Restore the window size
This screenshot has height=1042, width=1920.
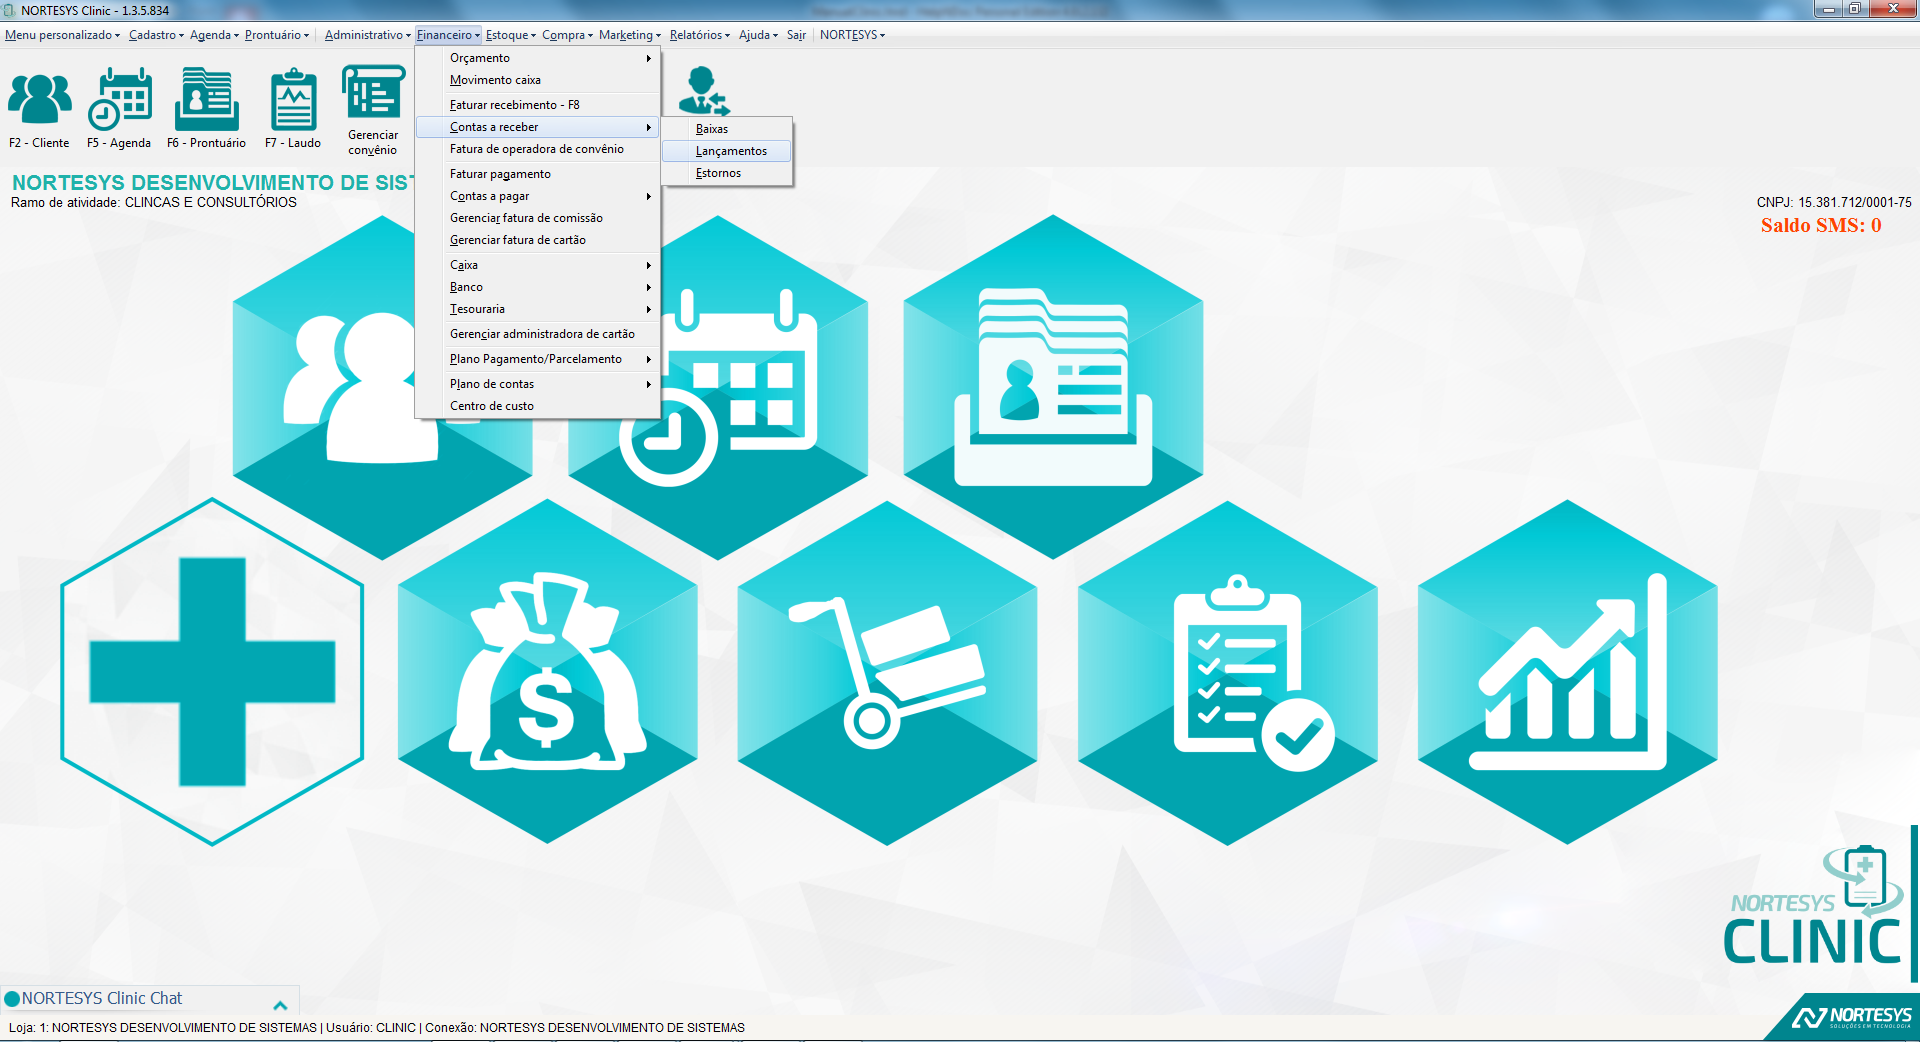click(1854, 9)
